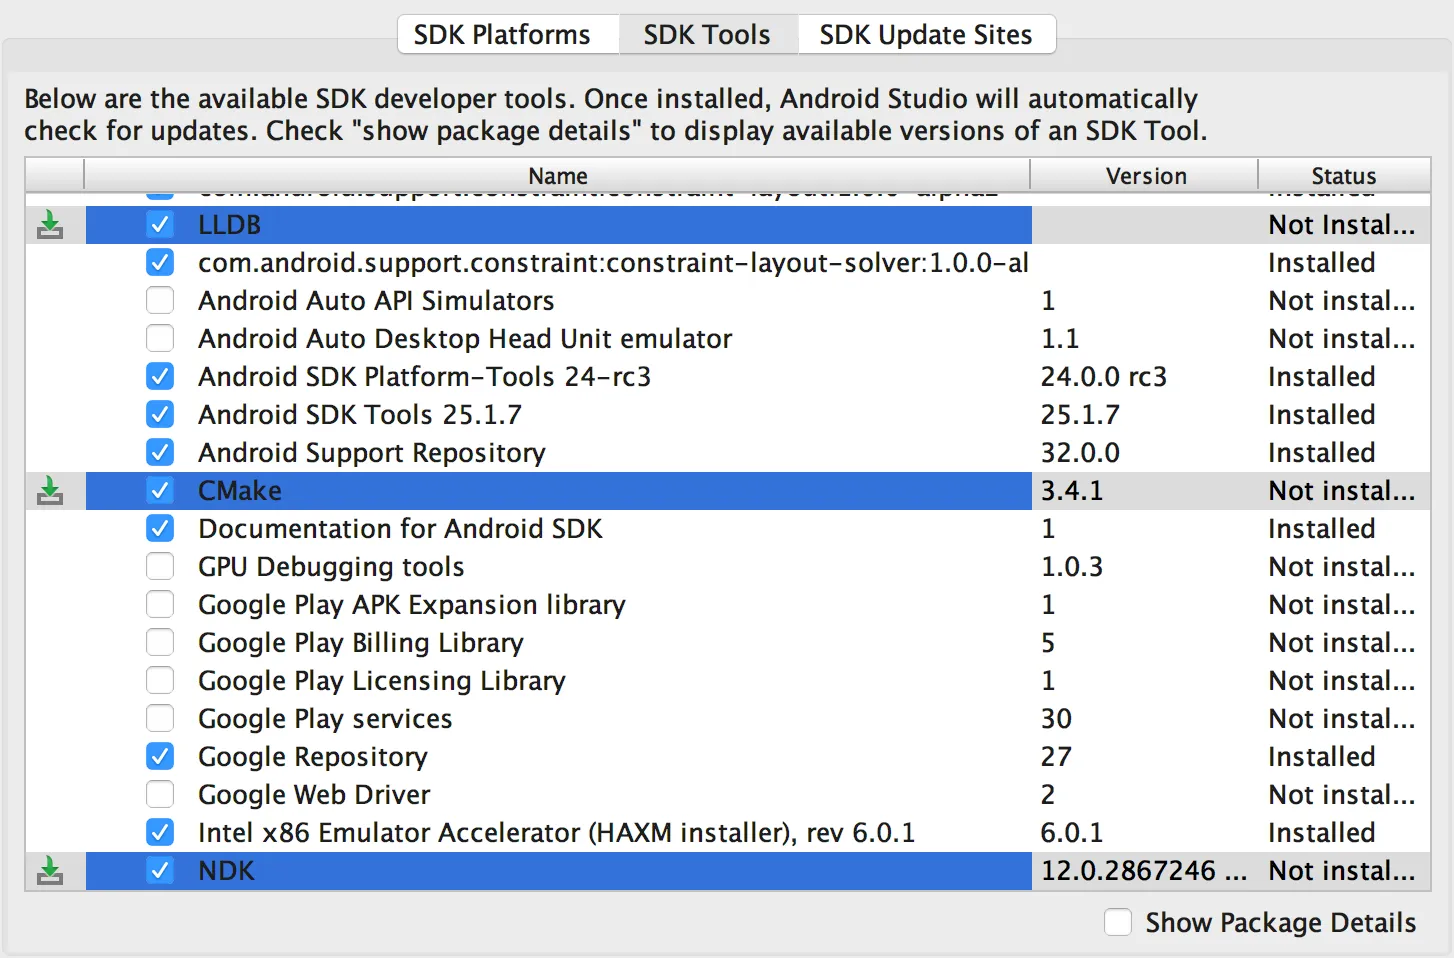Sort by the Status column header
Image resolution: width=1454 pixels, height=958 pixels.
pyautogui.click(x=1343, y=176)
